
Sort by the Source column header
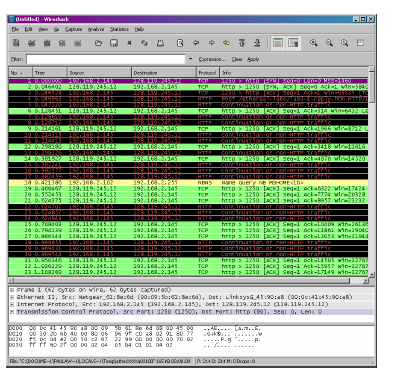(x=99, y=72)
